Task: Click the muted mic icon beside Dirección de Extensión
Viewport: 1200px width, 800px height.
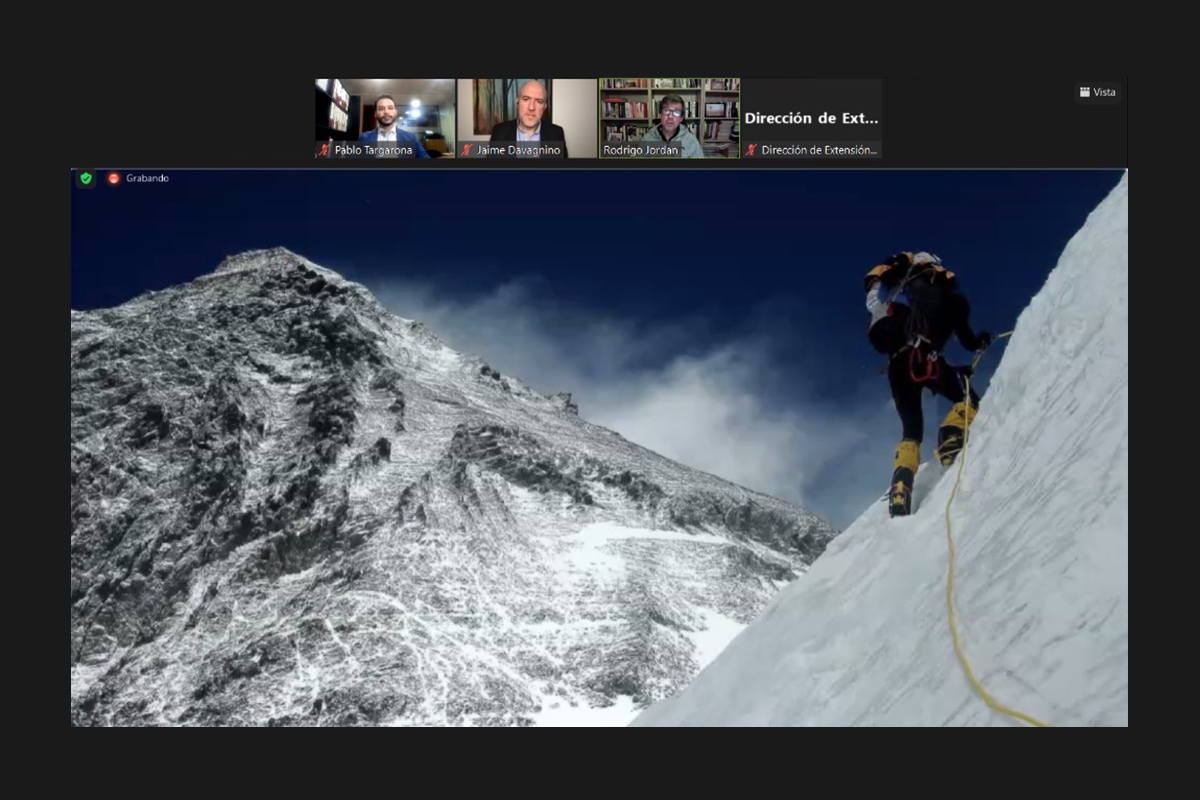Action: point(751,150)
